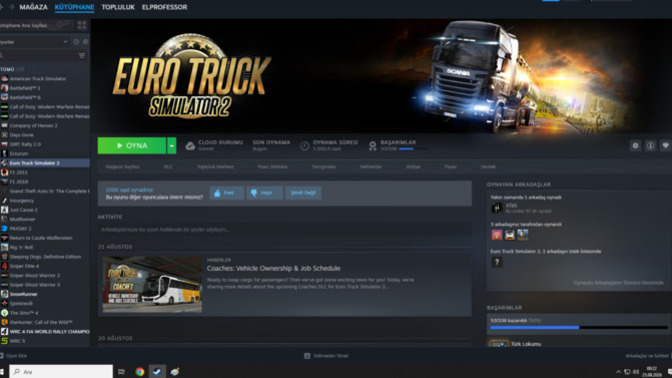Viewport: 672px width, 378px height.
Task: Click the Coaches news thumbnail image
Action: [152, 284]
